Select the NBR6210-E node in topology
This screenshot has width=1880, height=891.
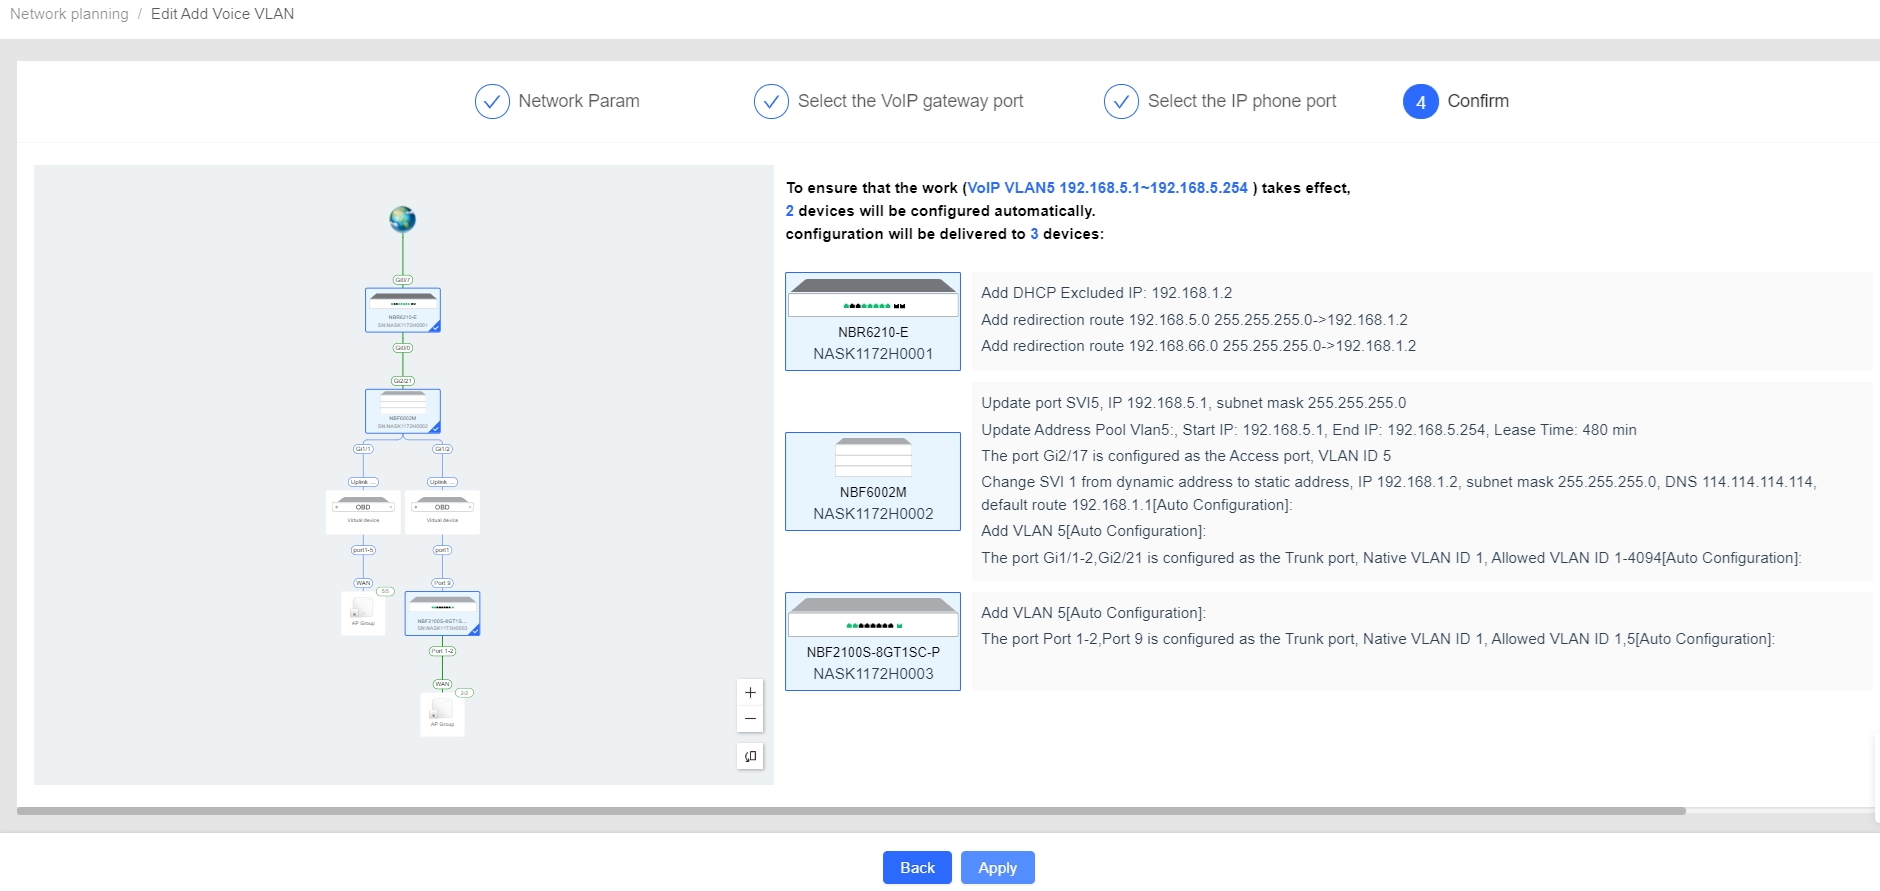pos(402,310)
